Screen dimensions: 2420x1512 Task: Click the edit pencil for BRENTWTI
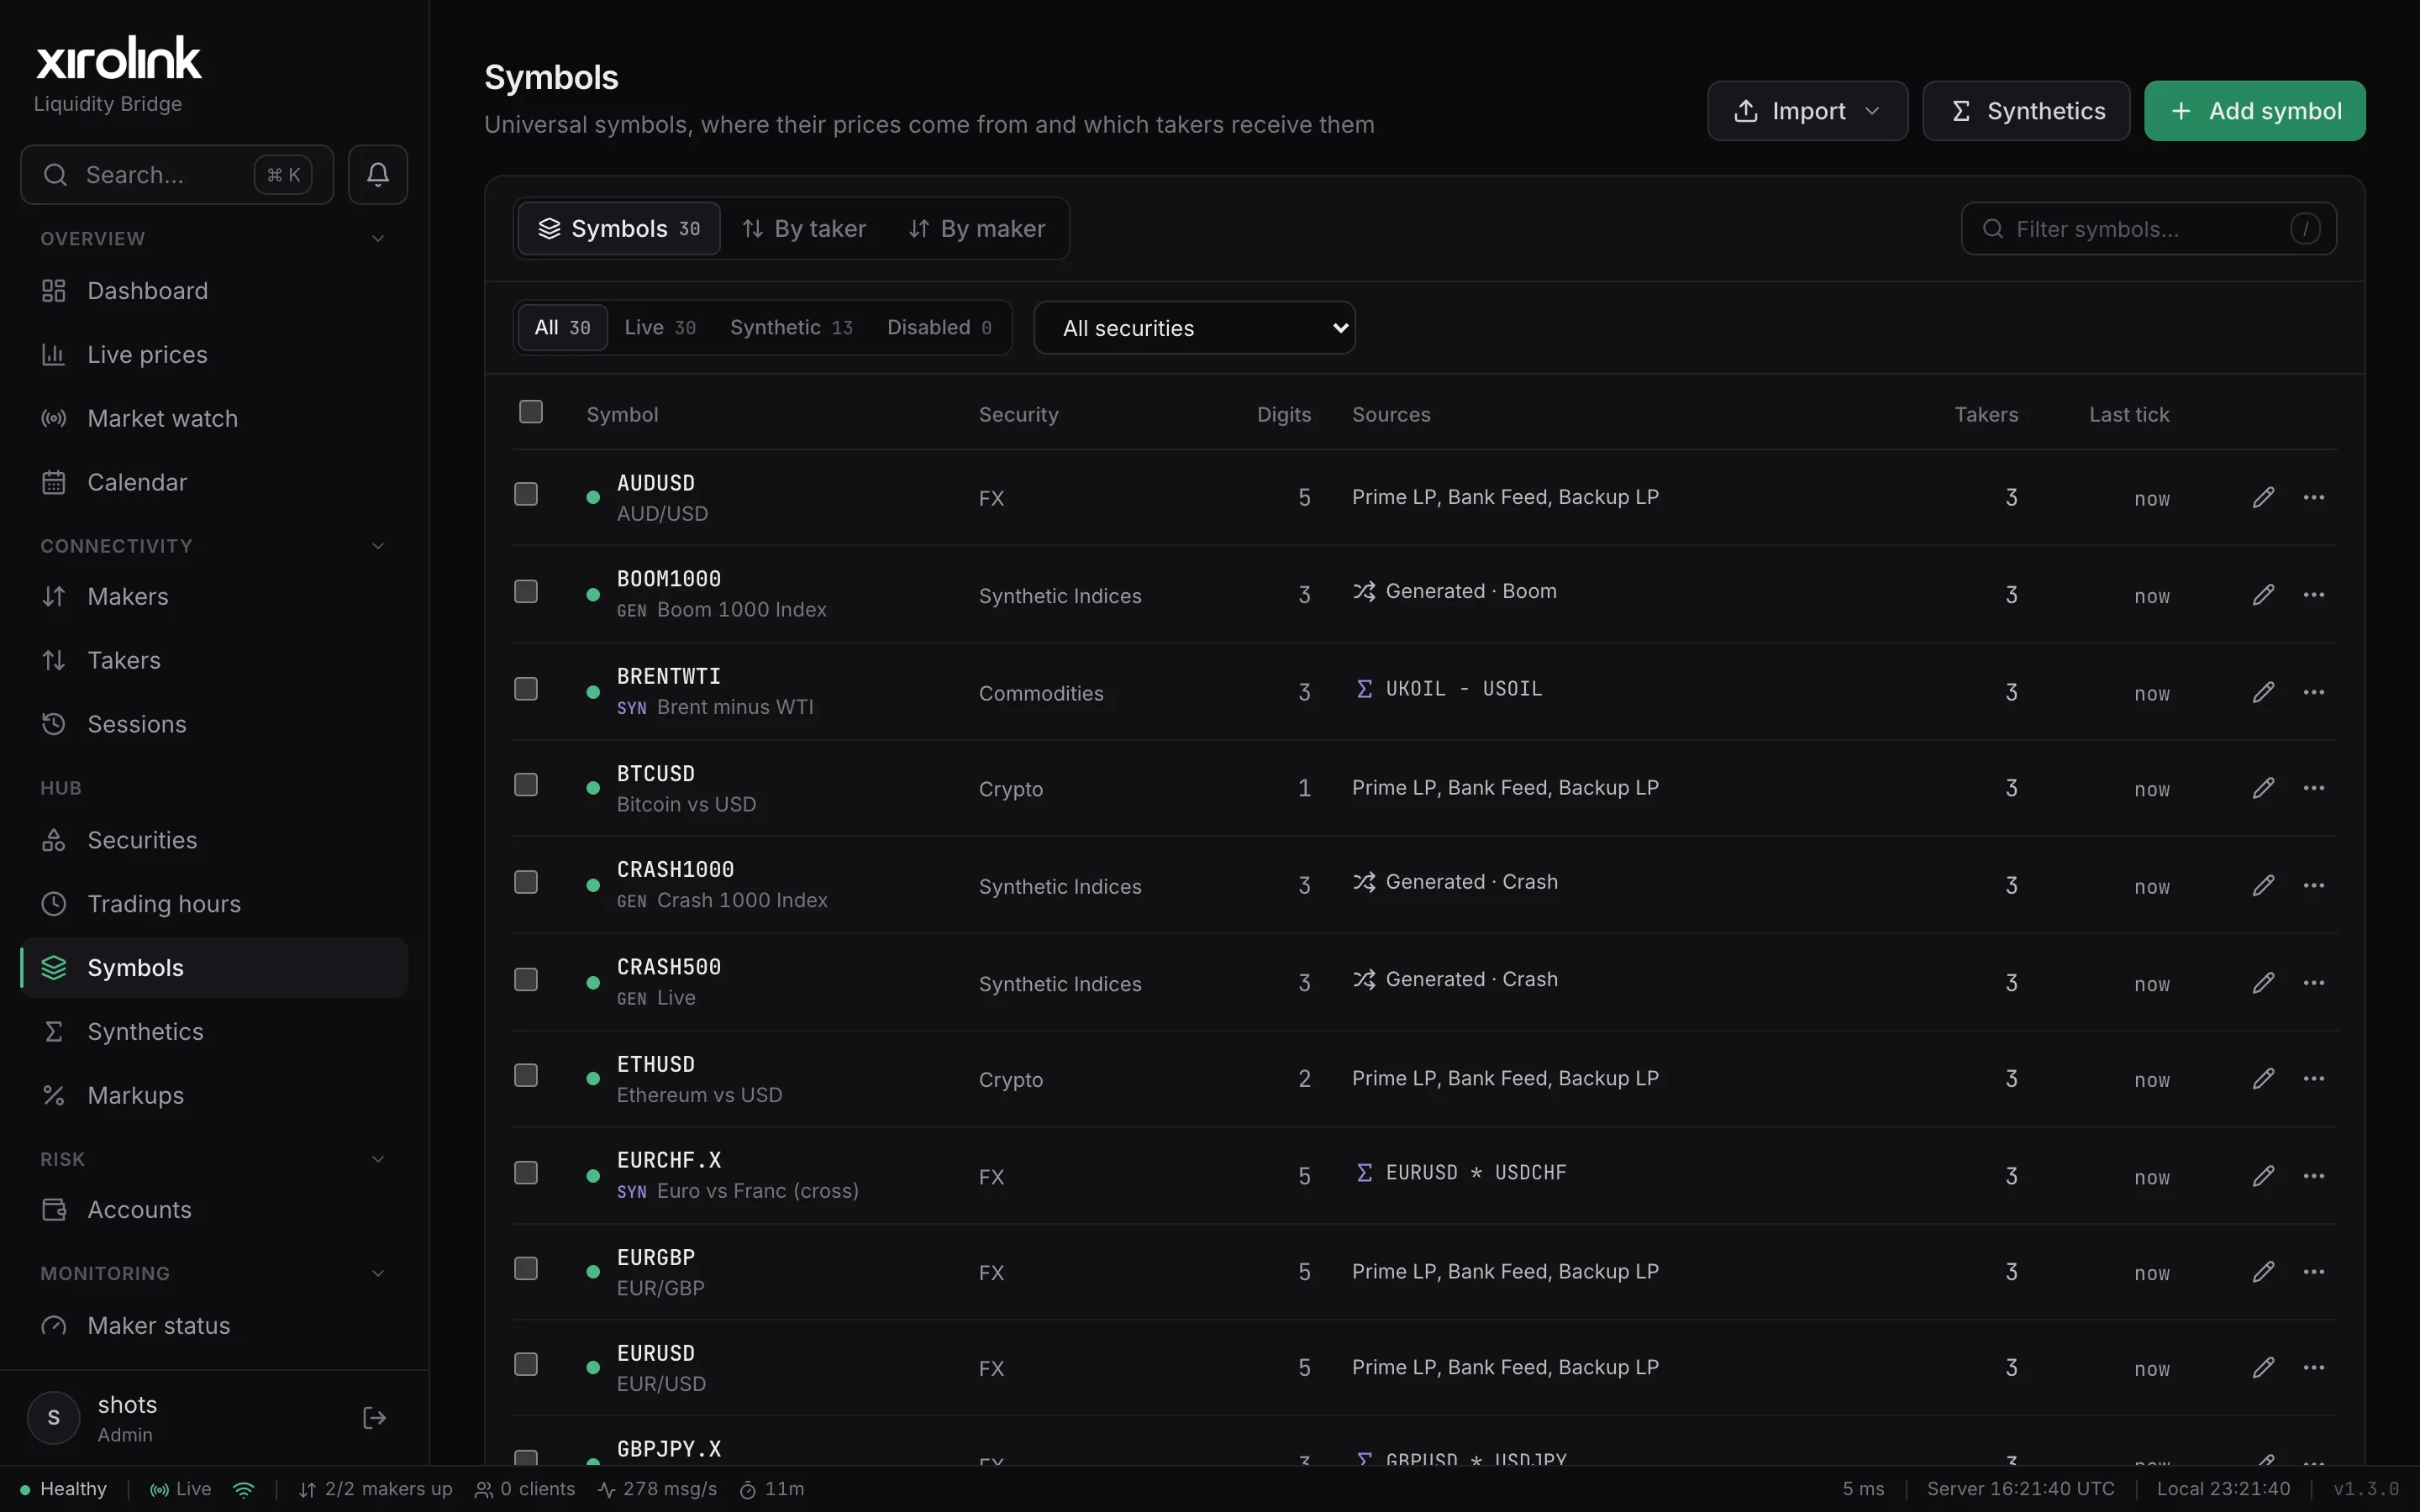[x=2264, y=692]
